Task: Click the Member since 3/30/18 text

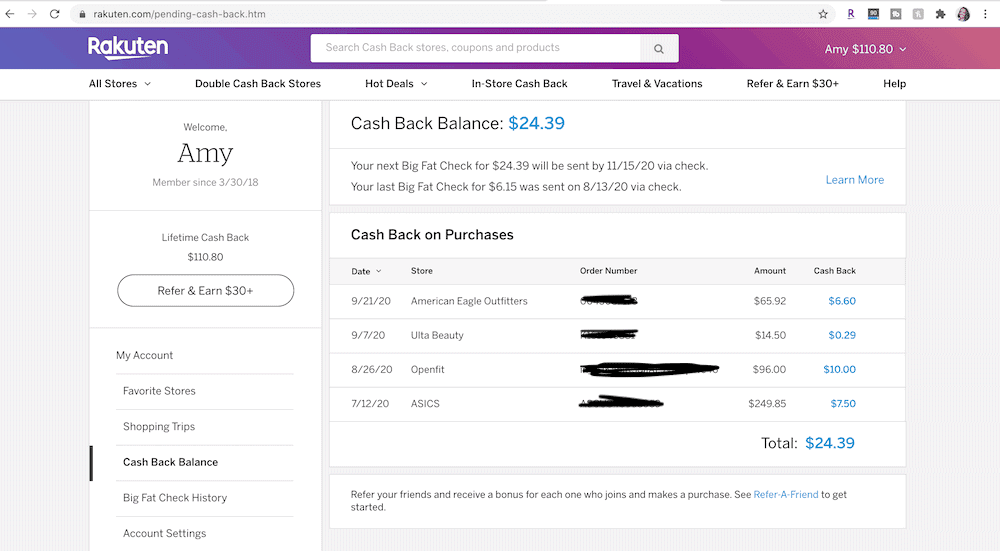Action: pyautogui.click(x=205, y=182)
